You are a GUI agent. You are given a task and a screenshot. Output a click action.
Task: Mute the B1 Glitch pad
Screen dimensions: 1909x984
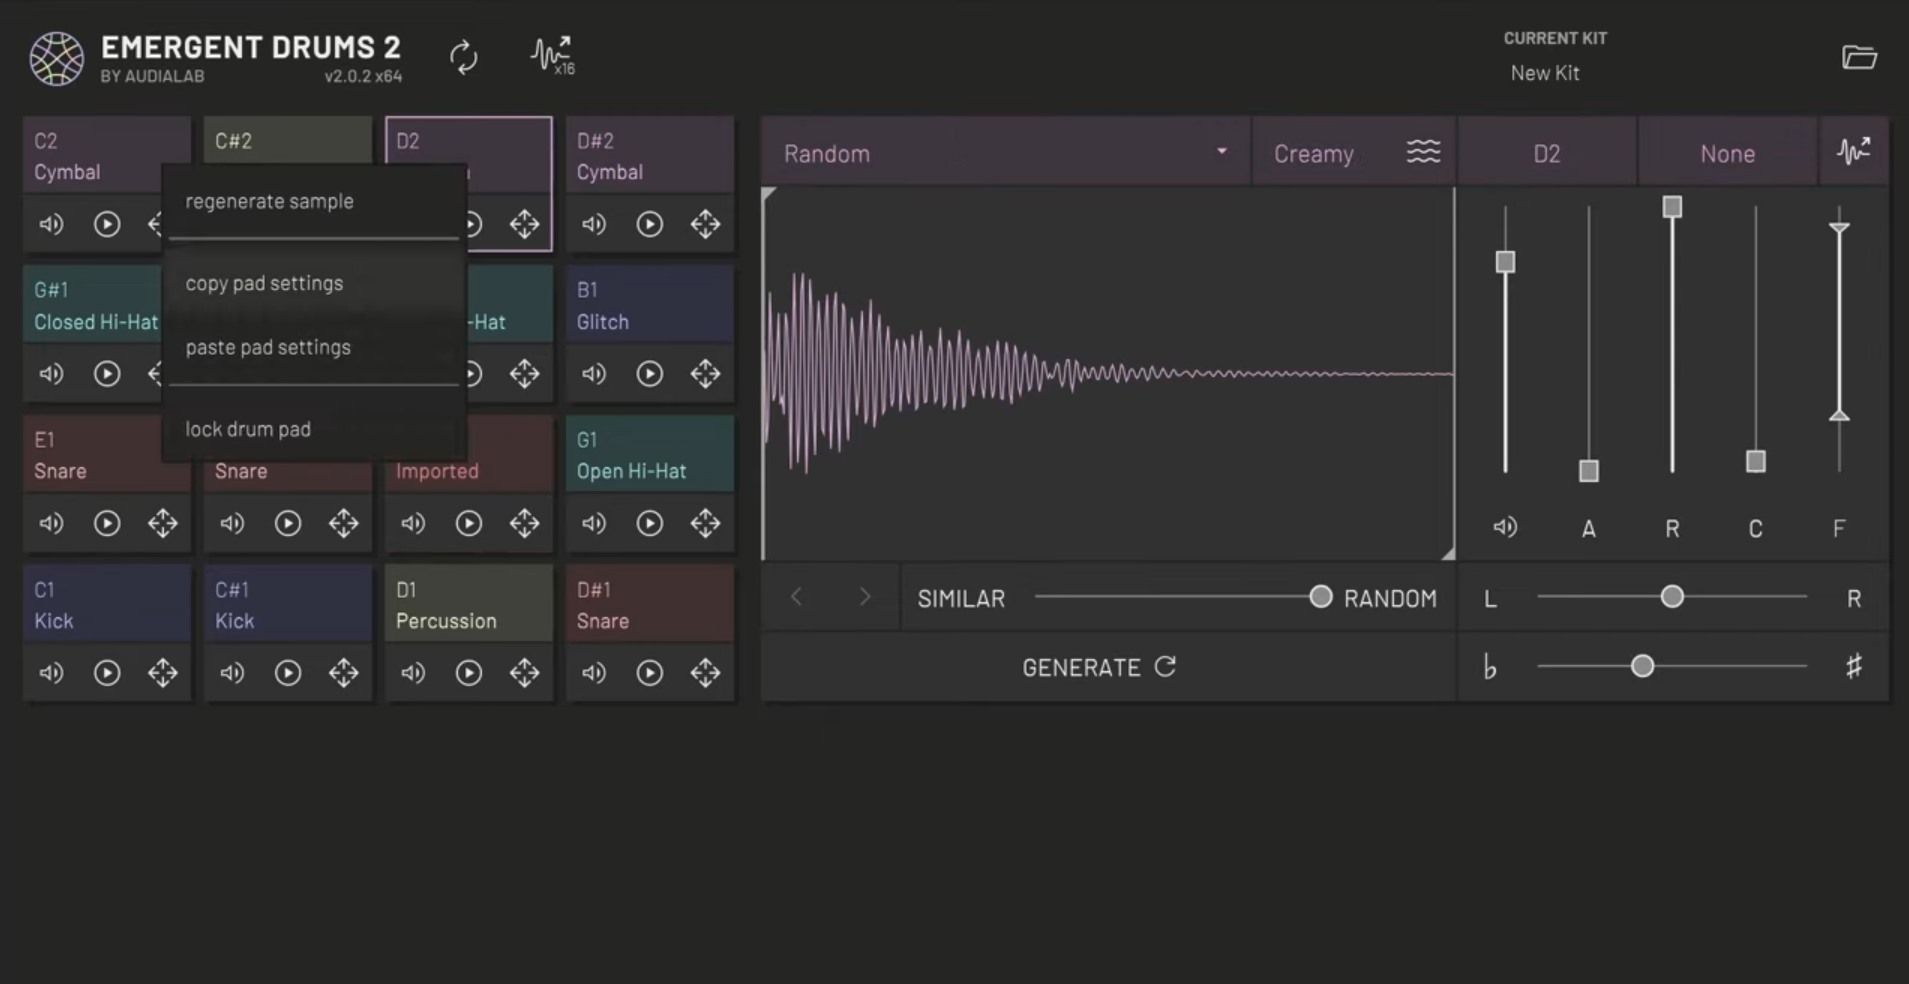coord(594,374)
